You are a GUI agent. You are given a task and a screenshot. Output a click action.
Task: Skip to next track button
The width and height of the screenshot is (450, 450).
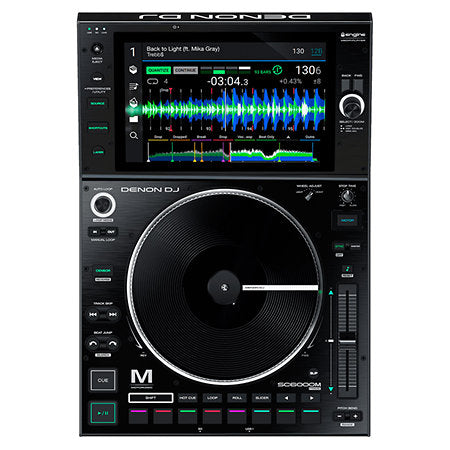[113, 314]
